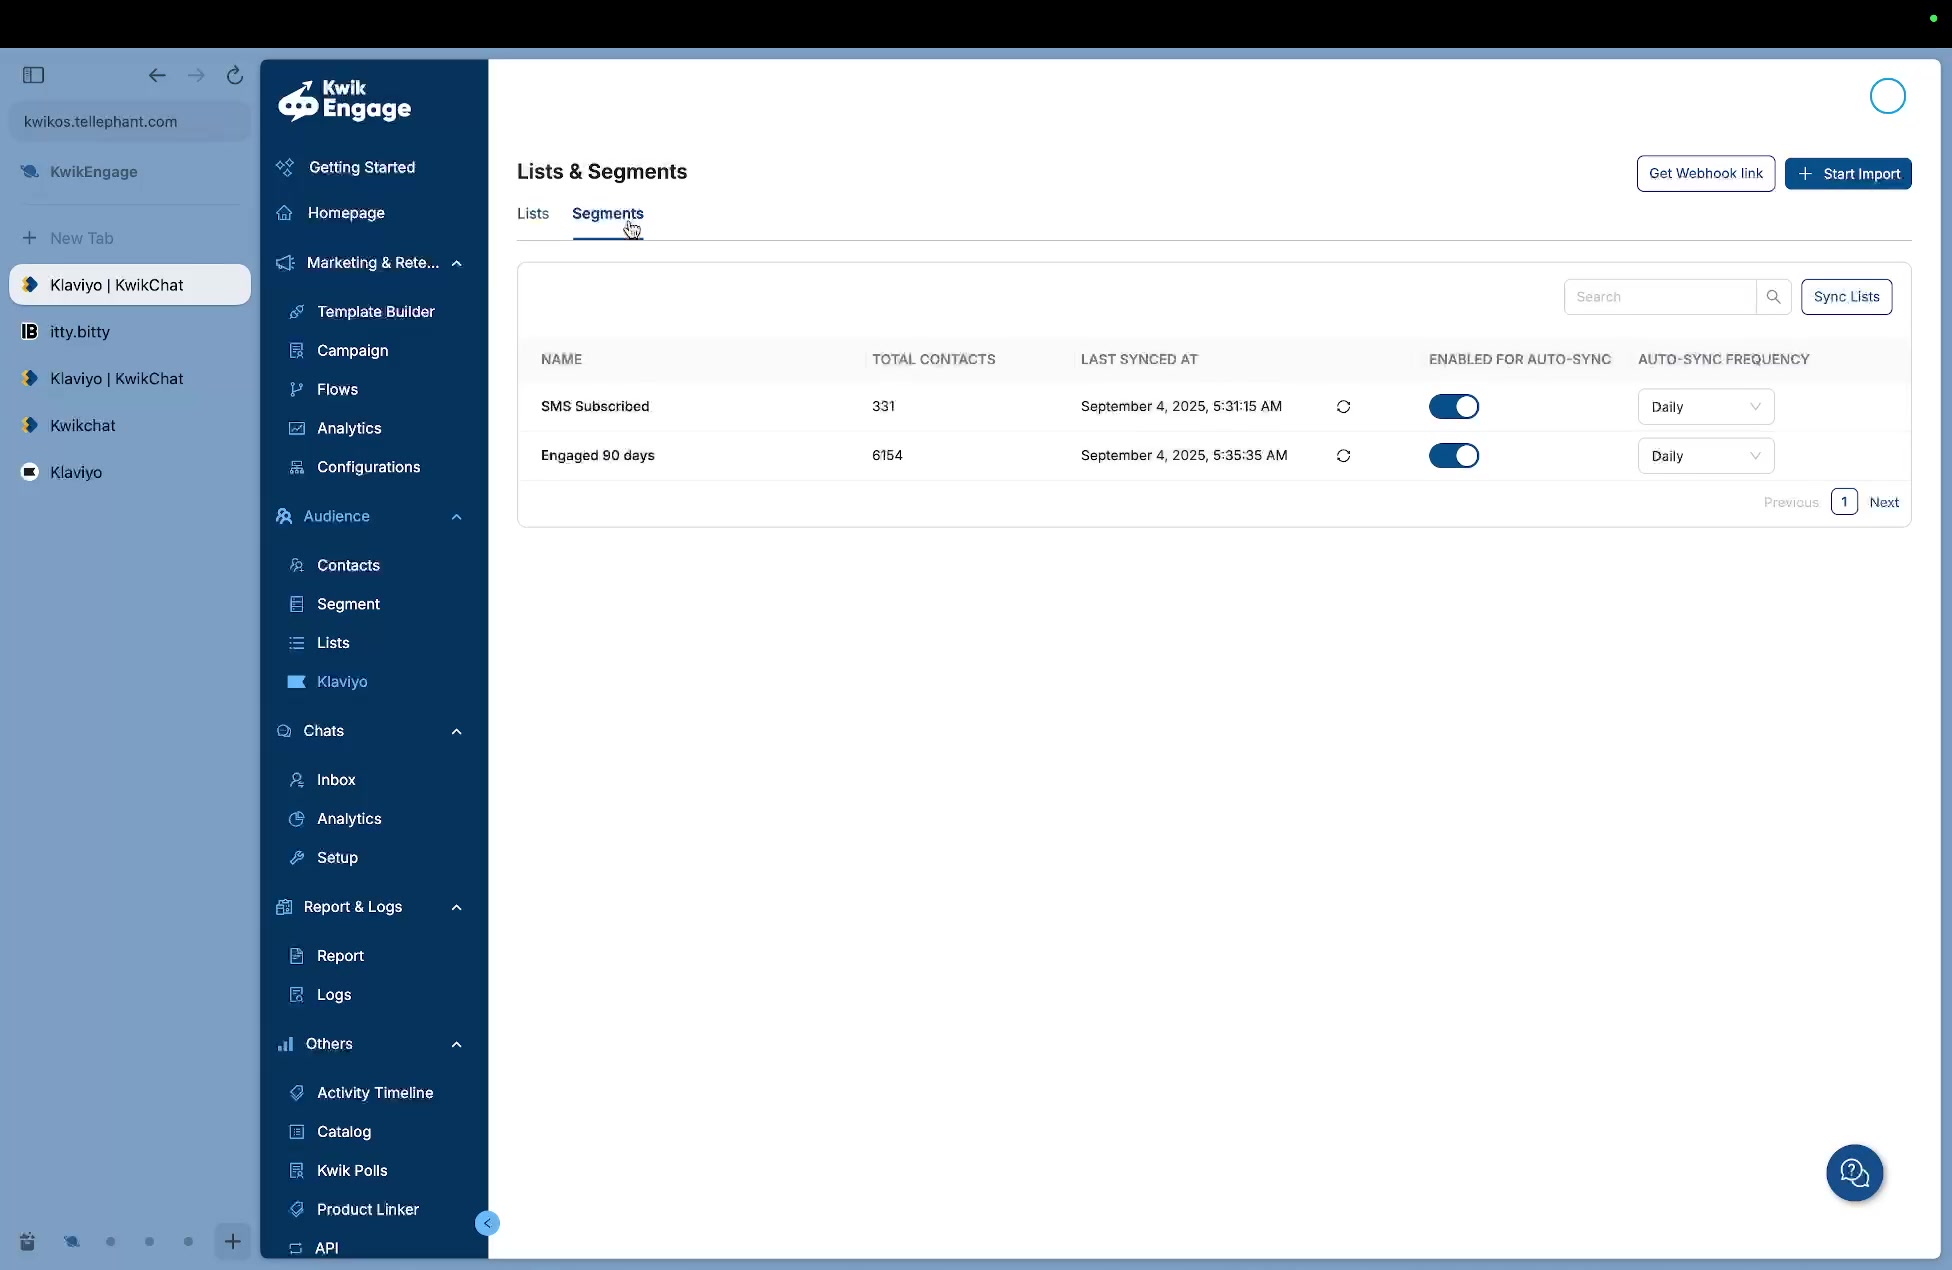Viewport: 1952px width, 1270px height.
Task: Open Kwik Polls under Others
Action: coord(352,1171)
